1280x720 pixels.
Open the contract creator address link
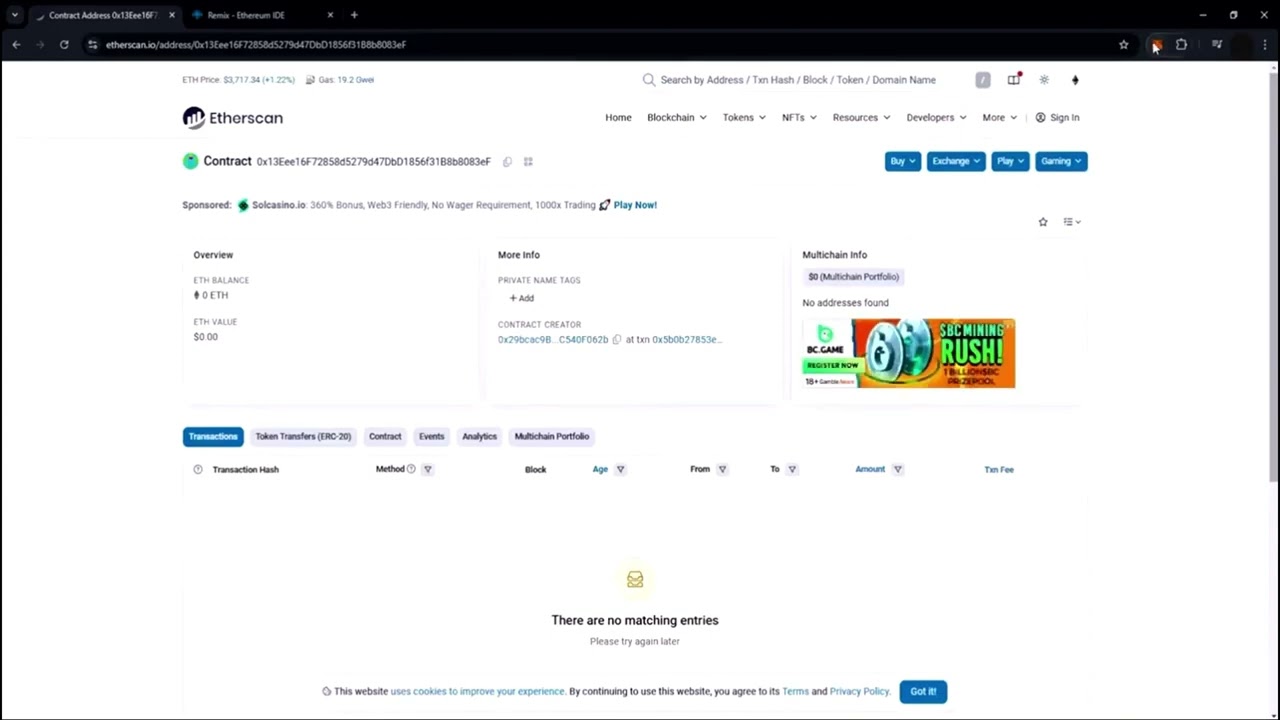pos(552,340)
